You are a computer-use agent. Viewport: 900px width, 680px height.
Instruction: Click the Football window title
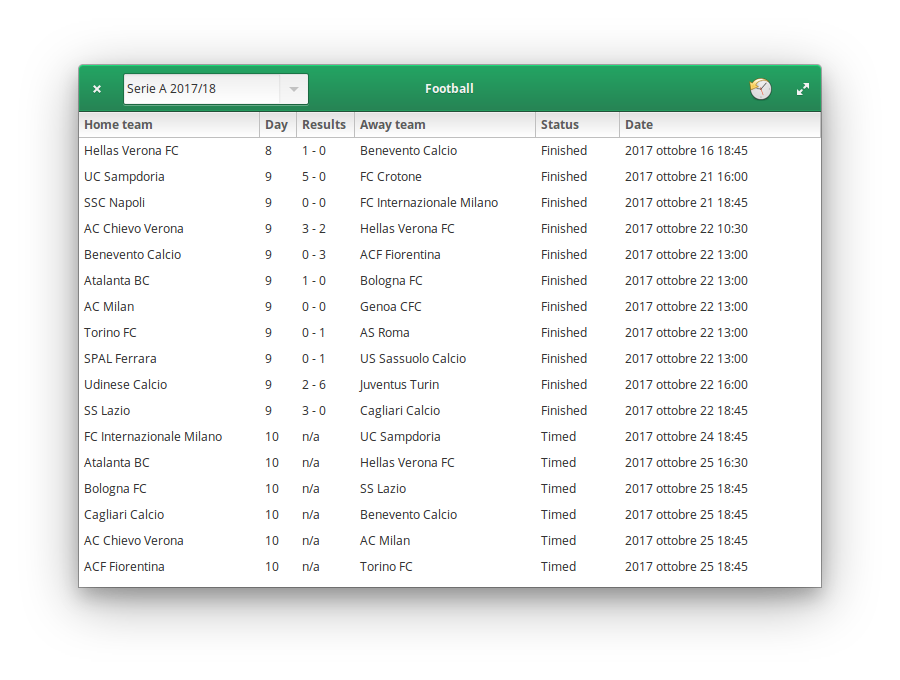coord(449,89)
